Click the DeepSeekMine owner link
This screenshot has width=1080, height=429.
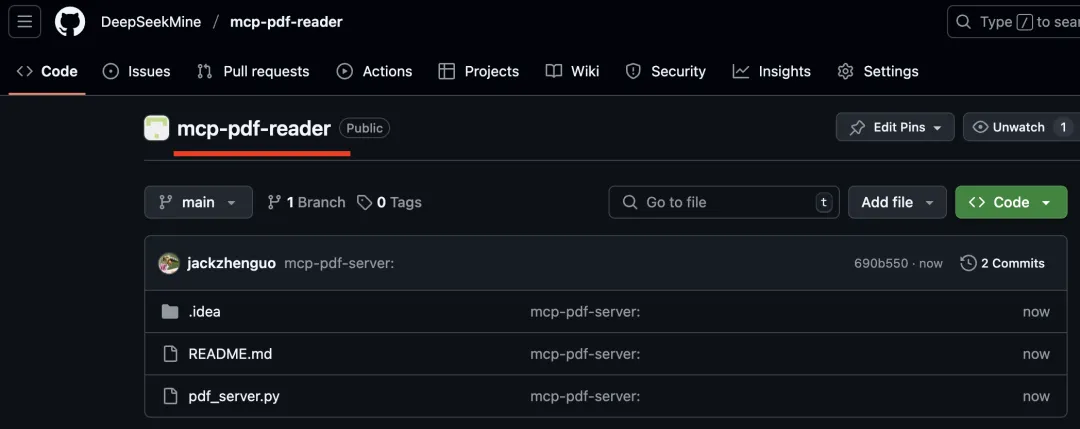coord(151,22)
